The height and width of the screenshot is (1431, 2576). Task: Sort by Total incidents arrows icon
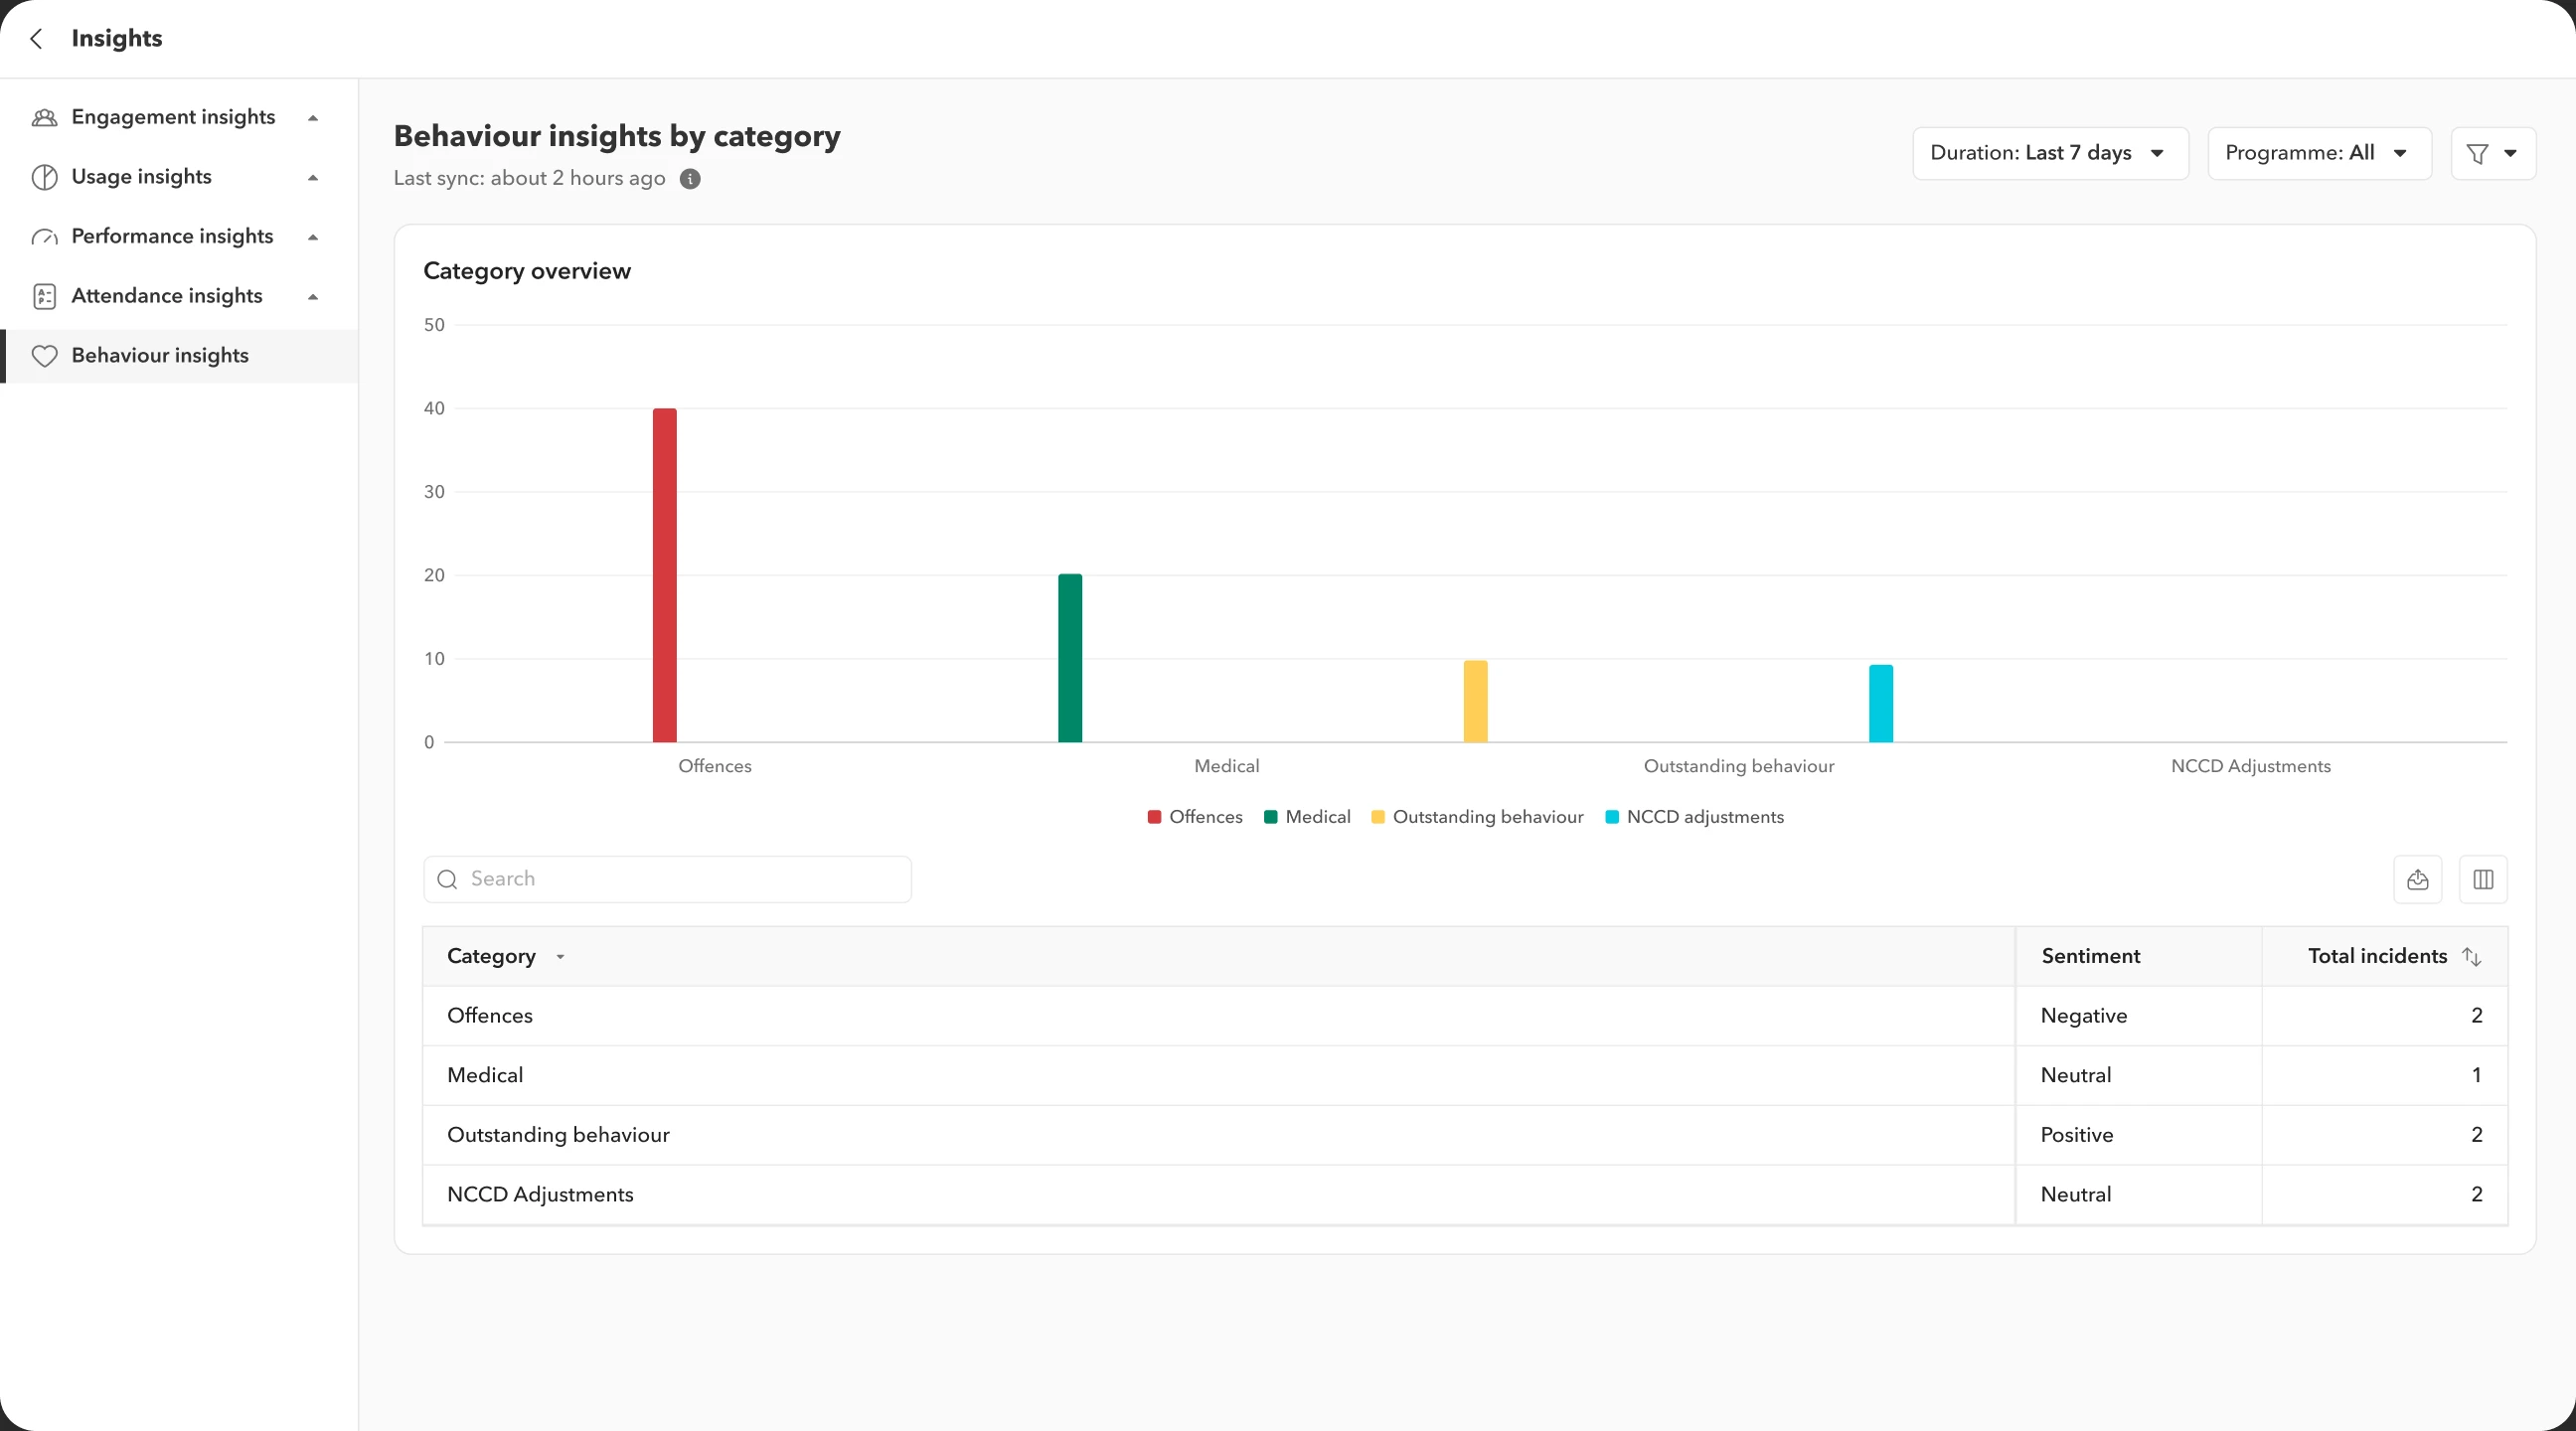coord(2471,957)
